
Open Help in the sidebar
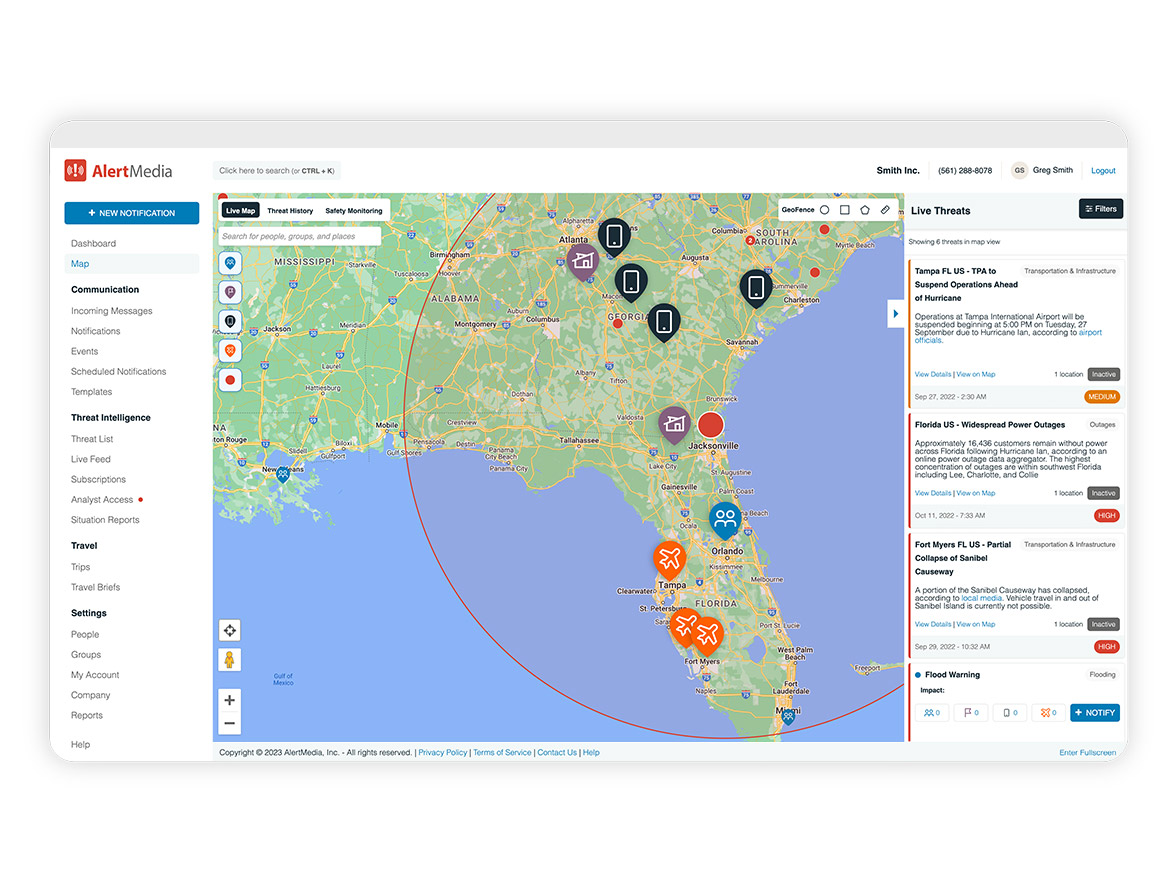tap(80, 745)
